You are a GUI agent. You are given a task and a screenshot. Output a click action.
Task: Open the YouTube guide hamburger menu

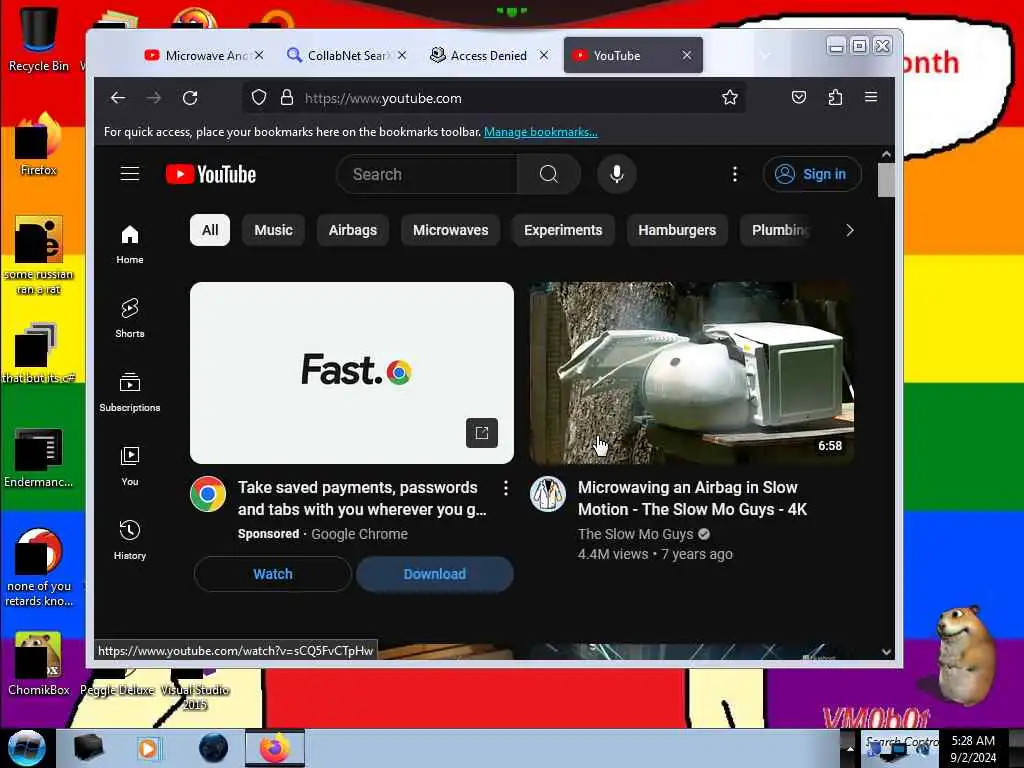tap(130, 174)
